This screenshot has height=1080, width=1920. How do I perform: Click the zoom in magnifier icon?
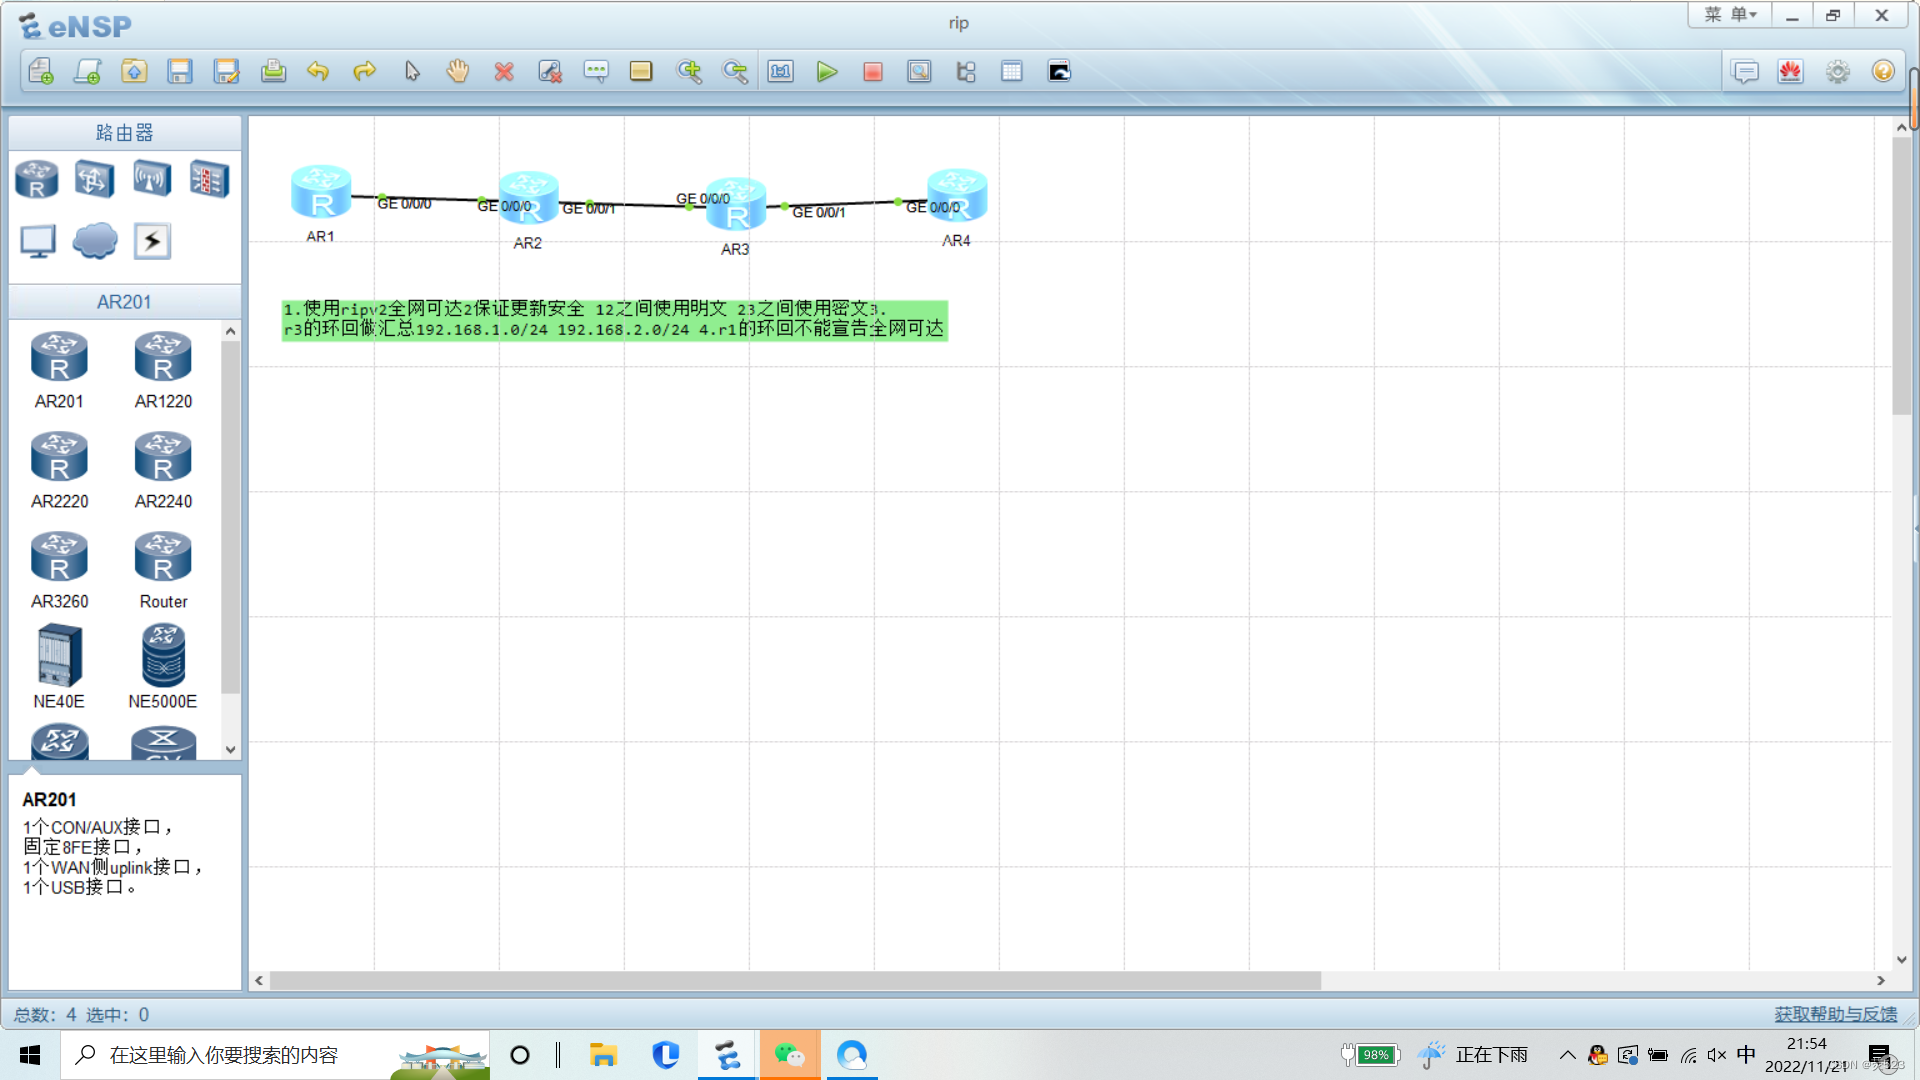click(689, 72)
